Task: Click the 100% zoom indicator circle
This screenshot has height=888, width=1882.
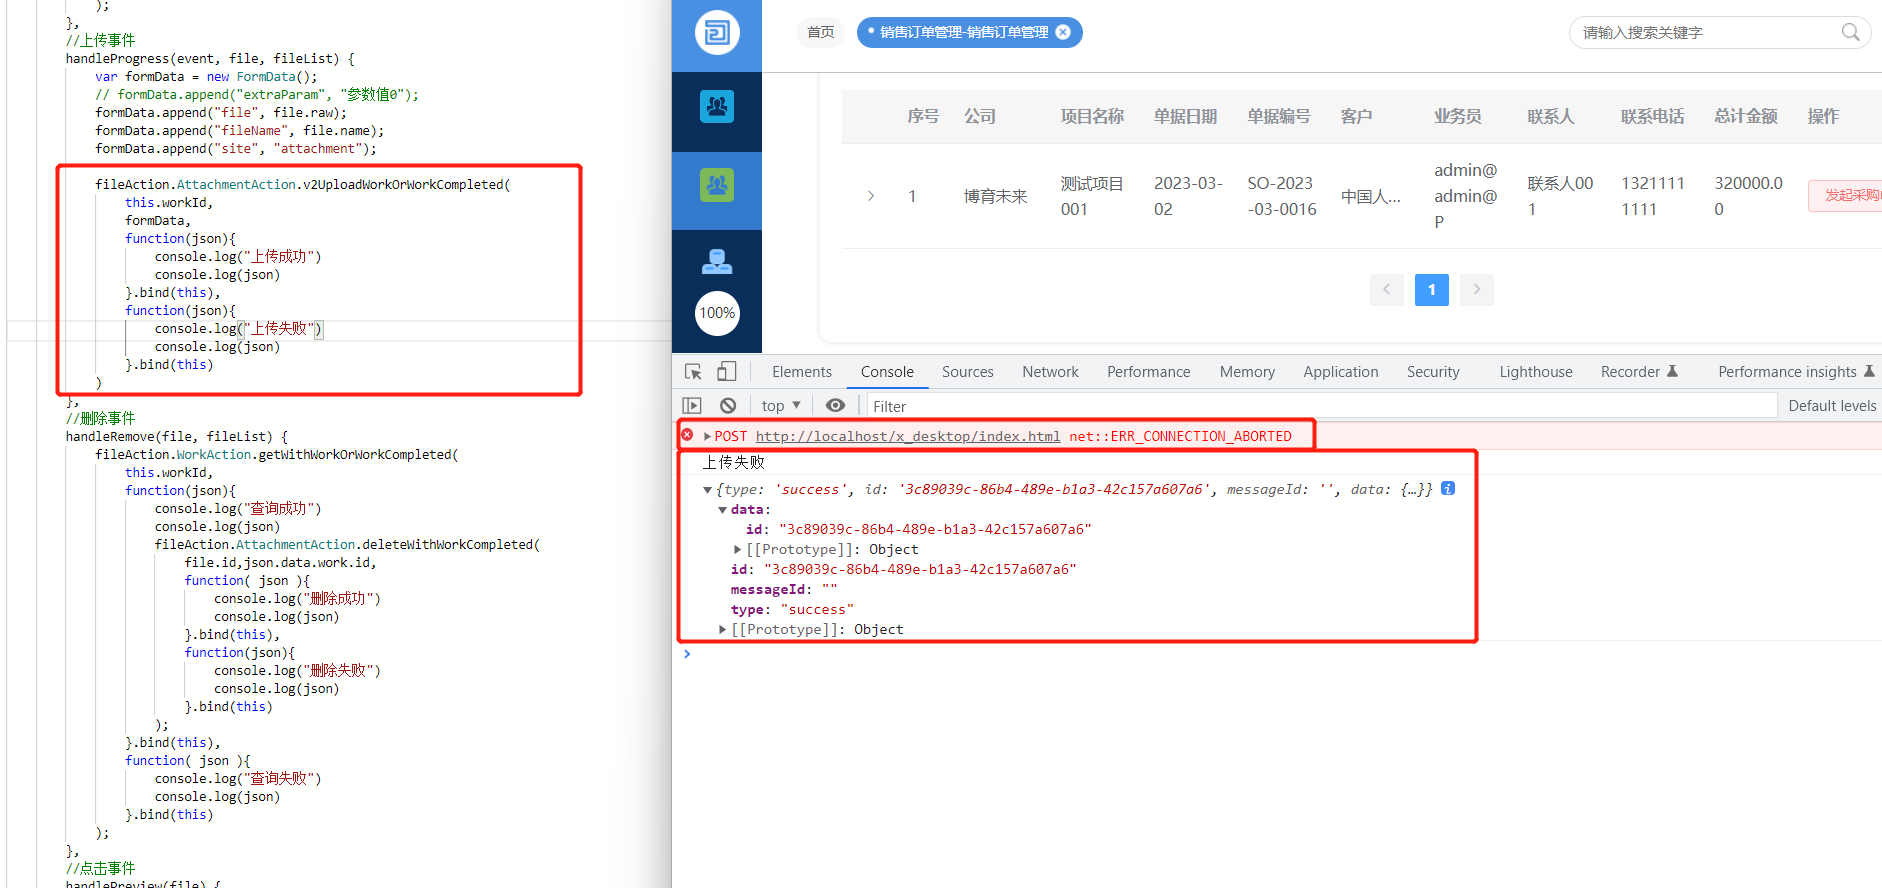Action: coord(717,313)
